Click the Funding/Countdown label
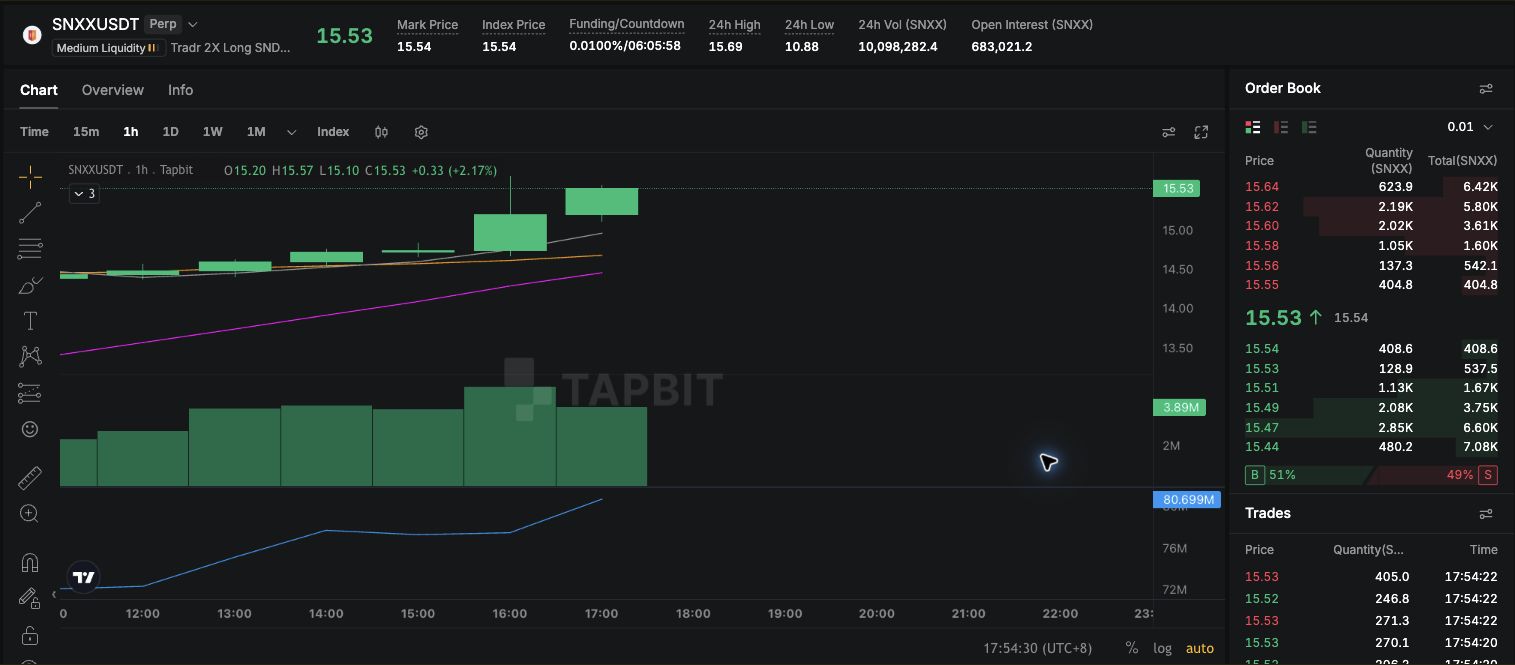1515x665 pixels. 627,24
